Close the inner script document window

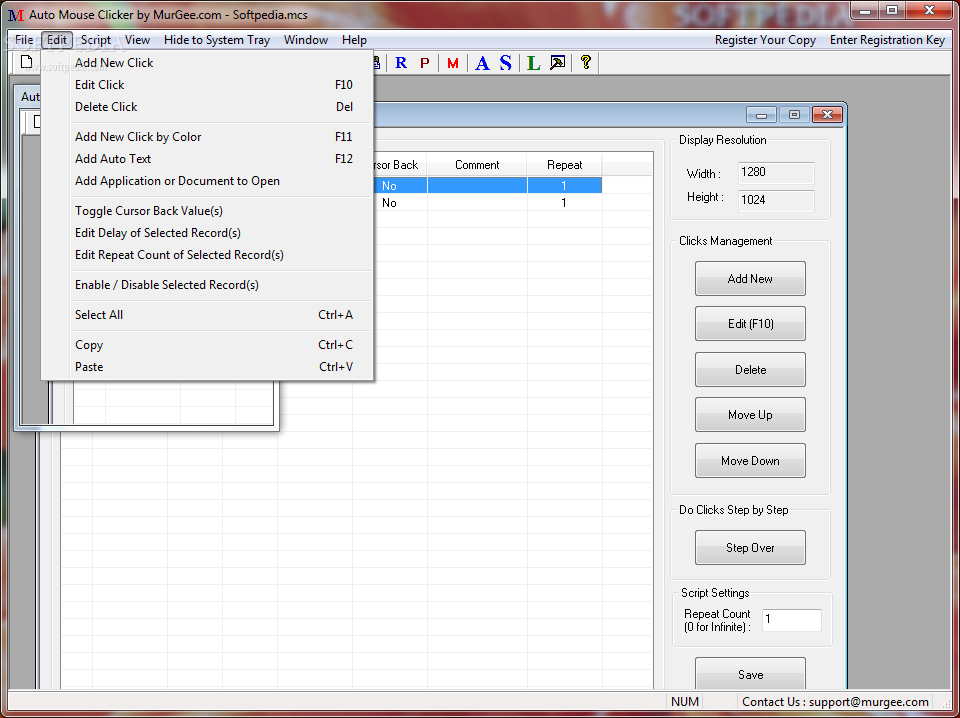(x=827, y=114)
